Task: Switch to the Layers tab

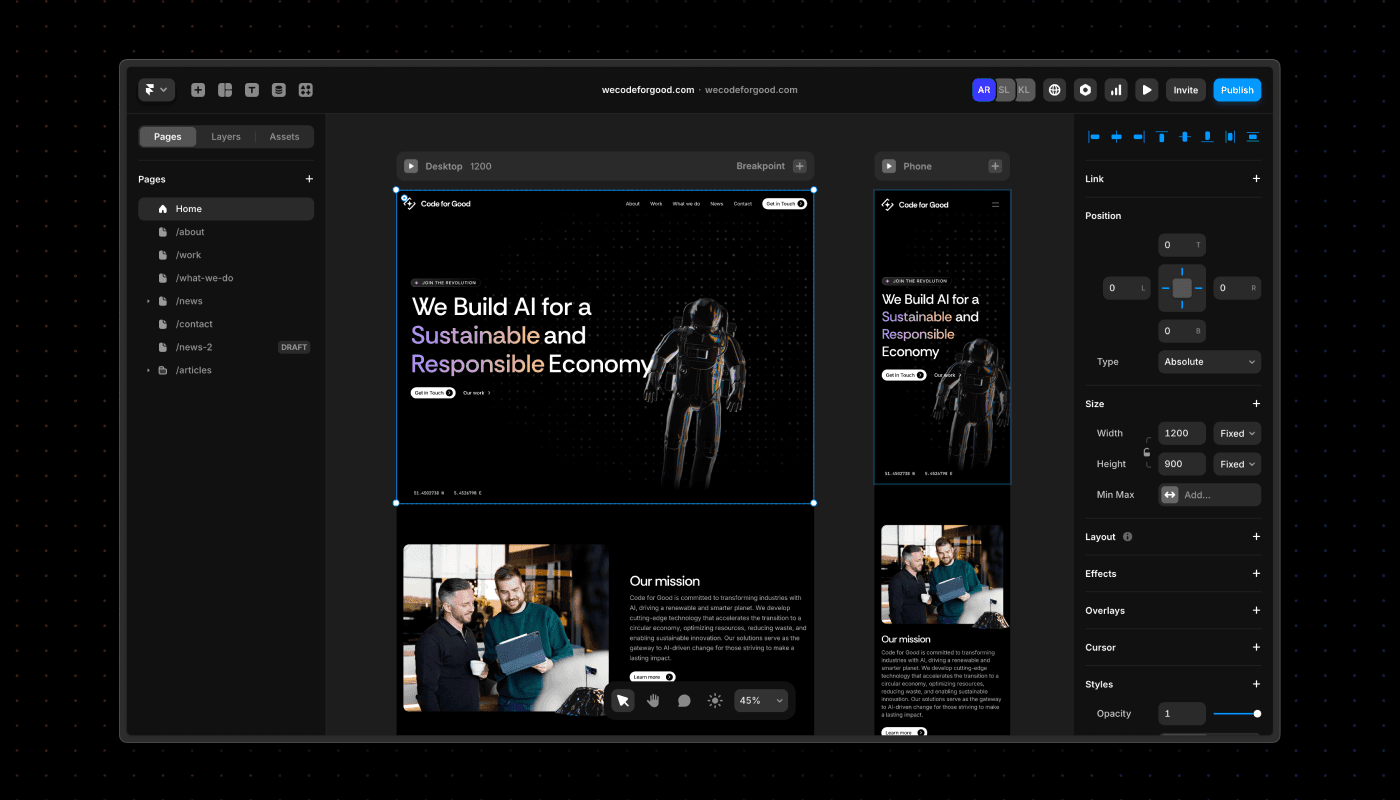Action: (x=226, y=137)
